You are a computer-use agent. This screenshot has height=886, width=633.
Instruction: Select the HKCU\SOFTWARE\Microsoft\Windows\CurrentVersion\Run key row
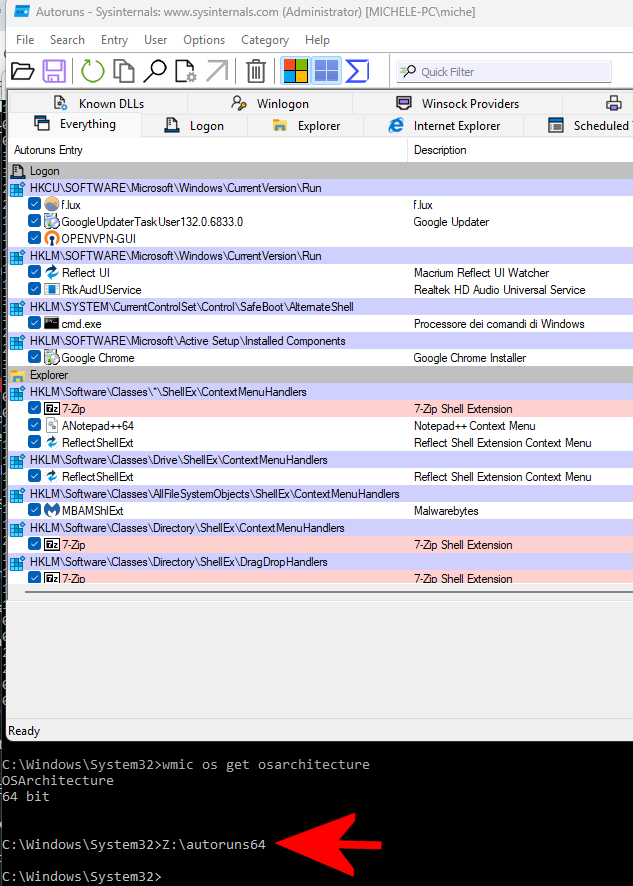[321, 188]
